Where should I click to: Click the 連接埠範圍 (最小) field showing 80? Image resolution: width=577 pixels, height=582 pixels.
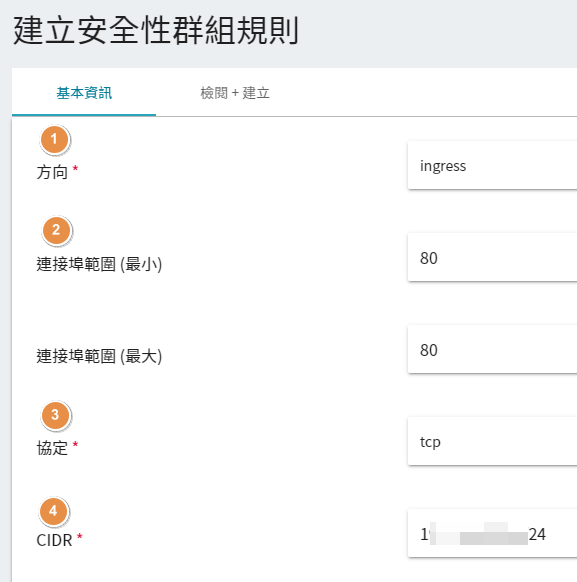pos(492,257)
